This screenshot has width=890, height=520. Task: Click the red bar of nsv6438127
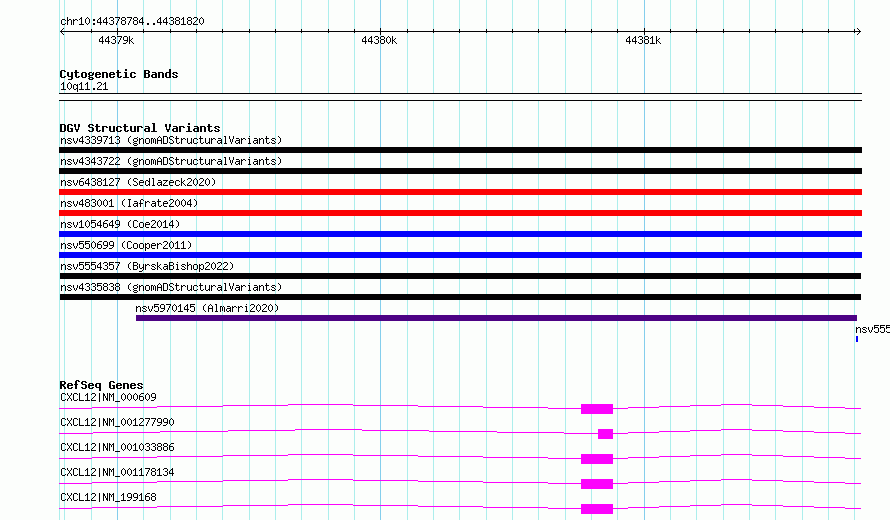pos(460,192)
